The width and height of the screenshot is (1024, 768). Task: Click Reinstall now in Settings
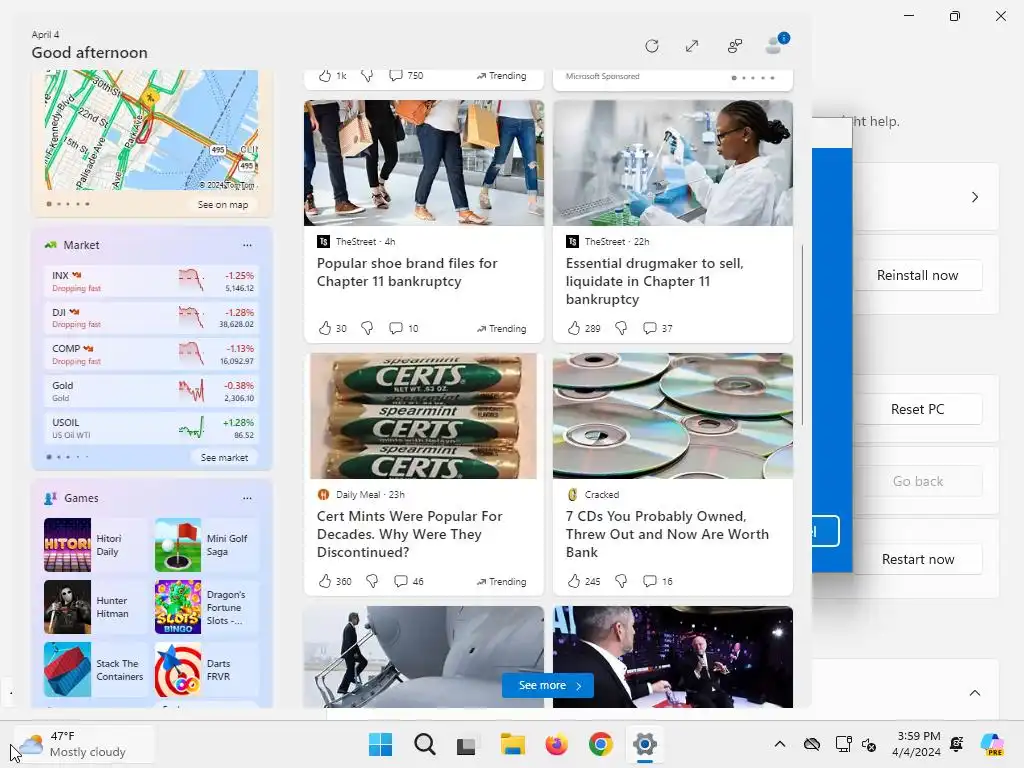[917, 276]
